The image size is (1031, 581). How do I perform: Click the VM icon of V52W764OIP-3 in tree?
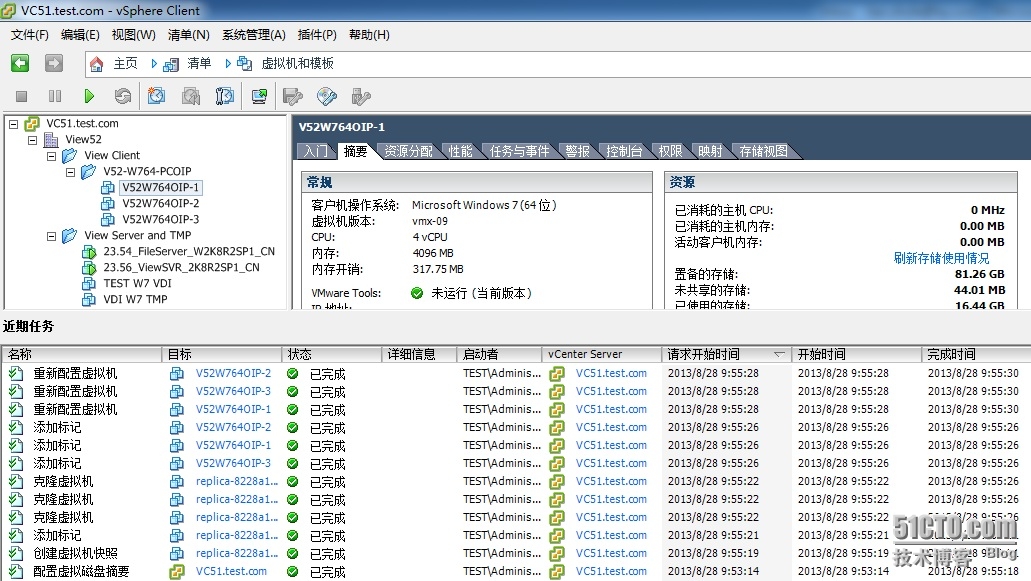pyautogui.click(x=108, y=220)
